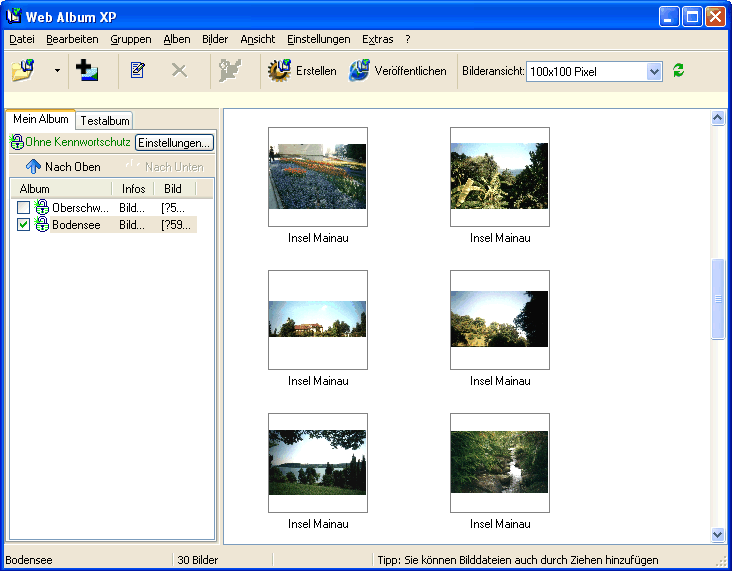
Task: Select the palm trees Insel Mainau thumbnail
Action: 500,176
